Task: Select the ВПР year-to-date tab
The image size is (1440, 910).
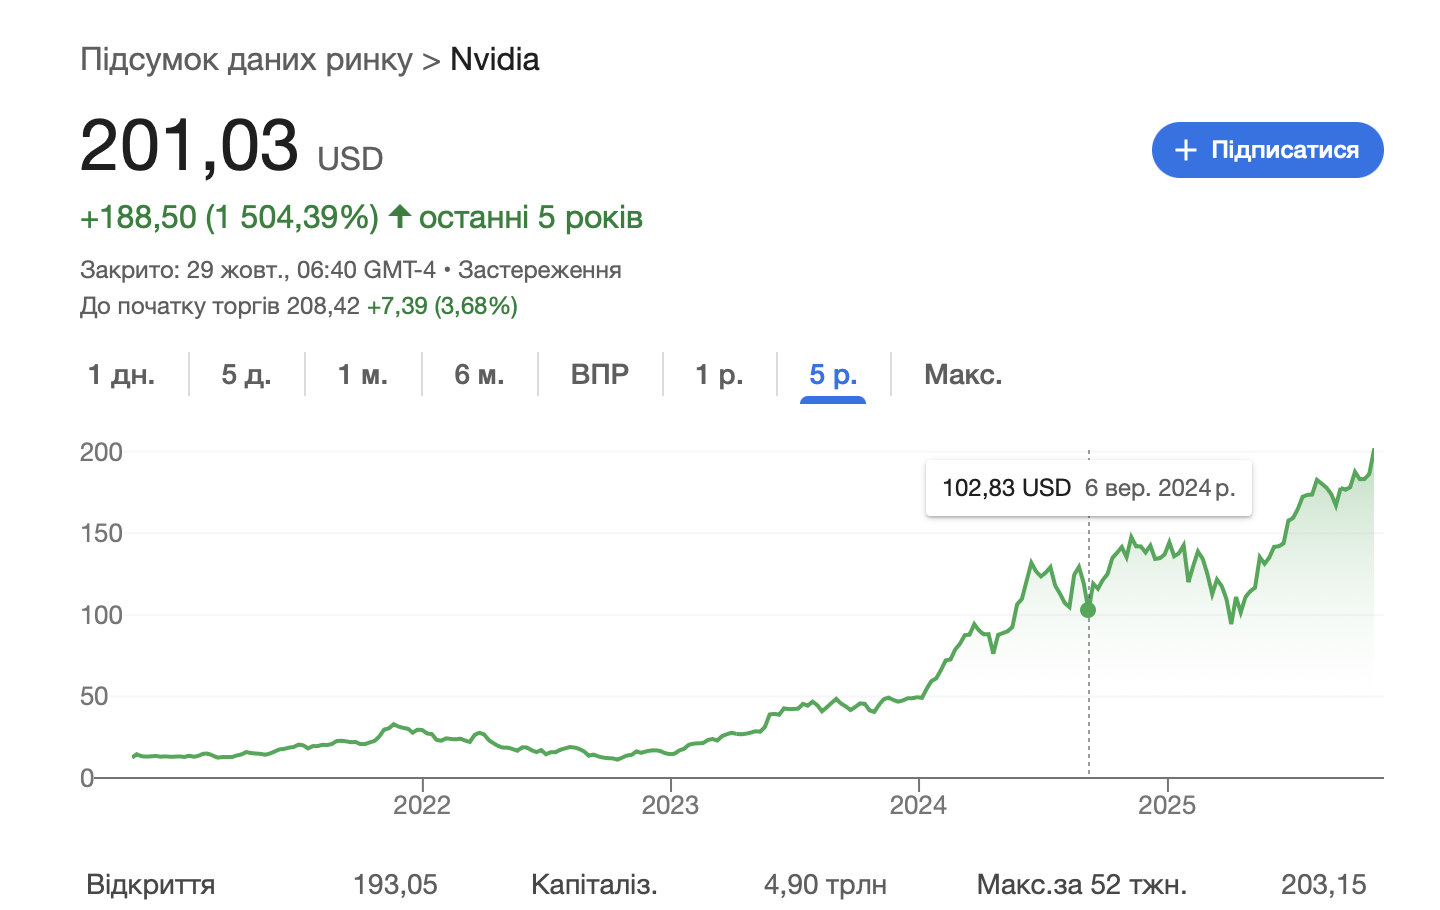Action: tap(600, 375)
